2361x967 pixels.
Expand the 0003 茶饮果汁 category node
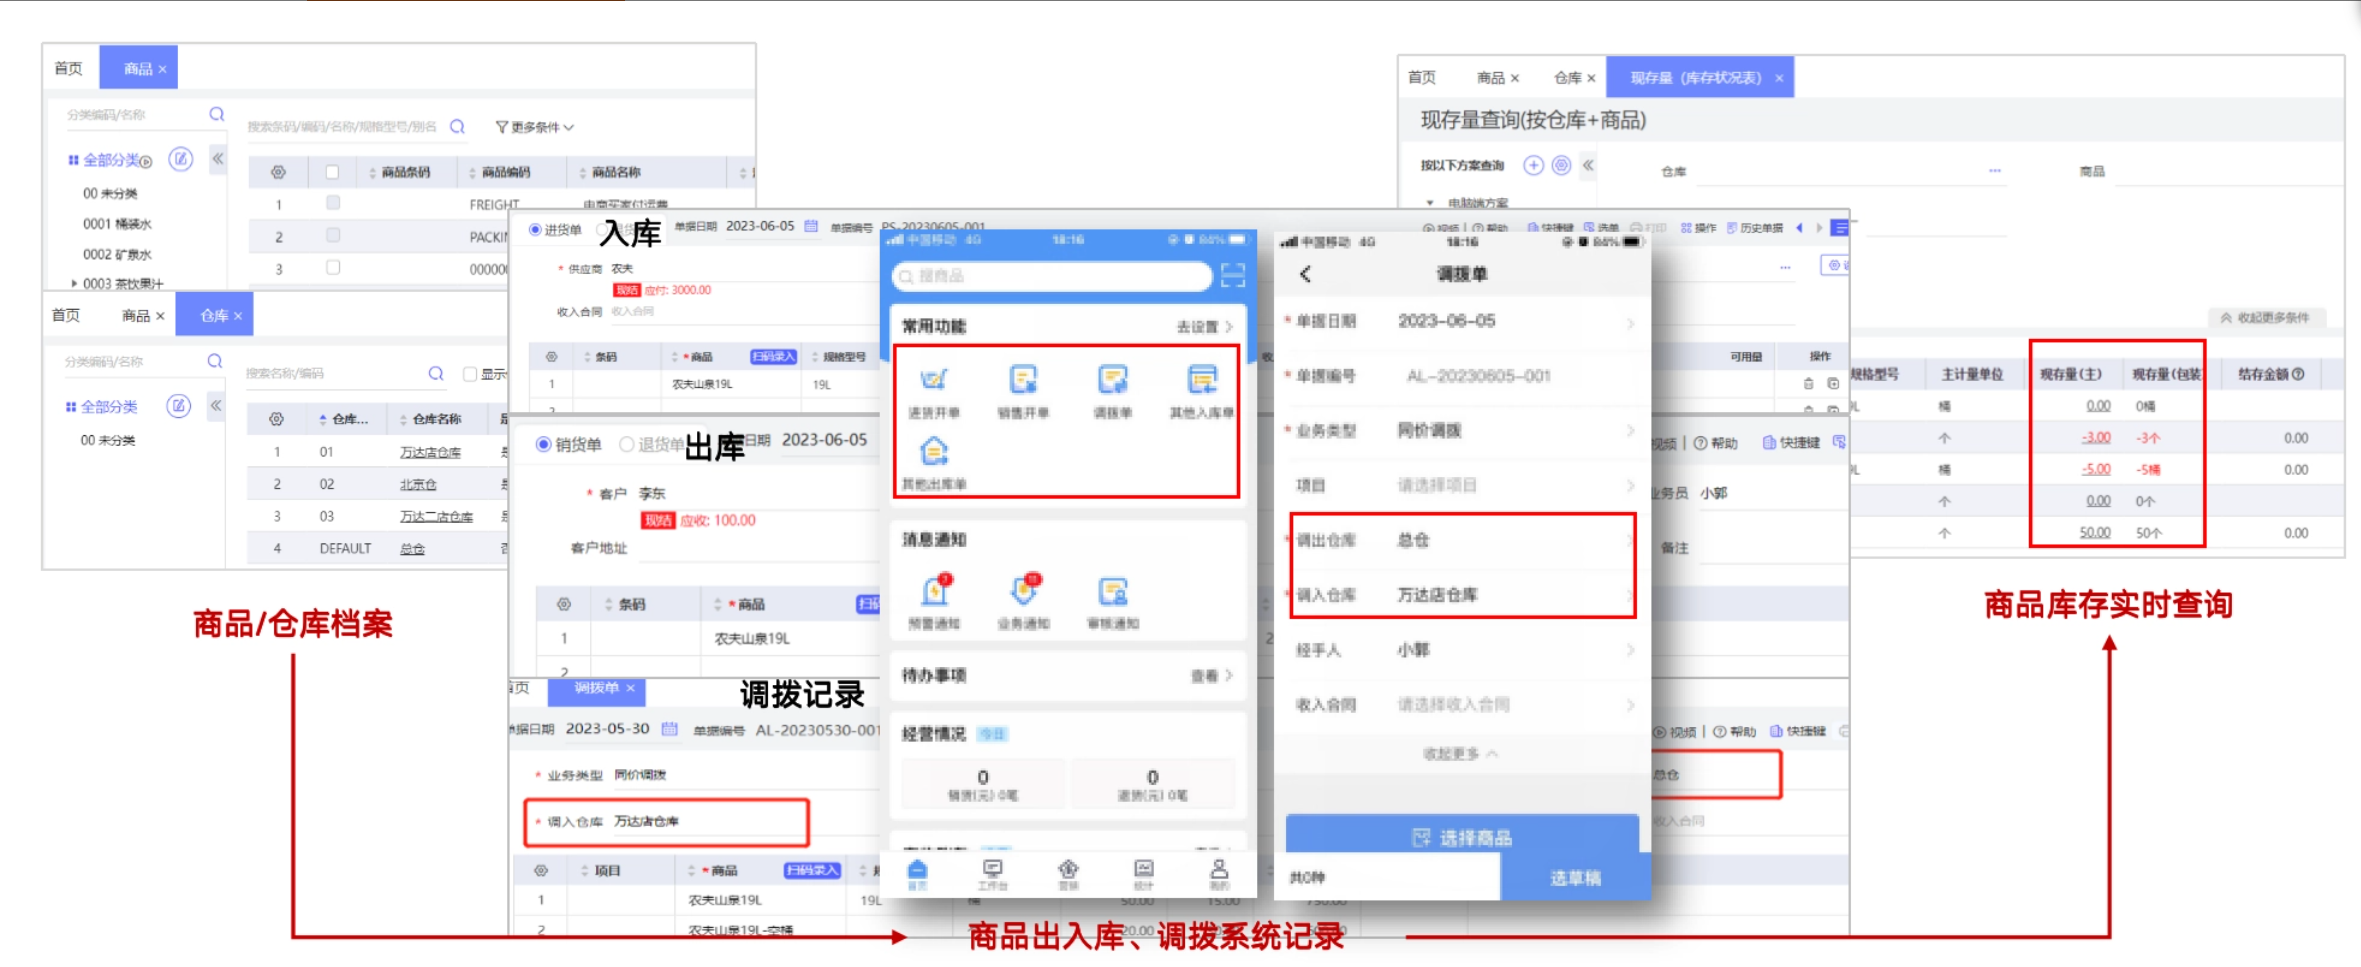pyautogui.click(x=74, y=283)
